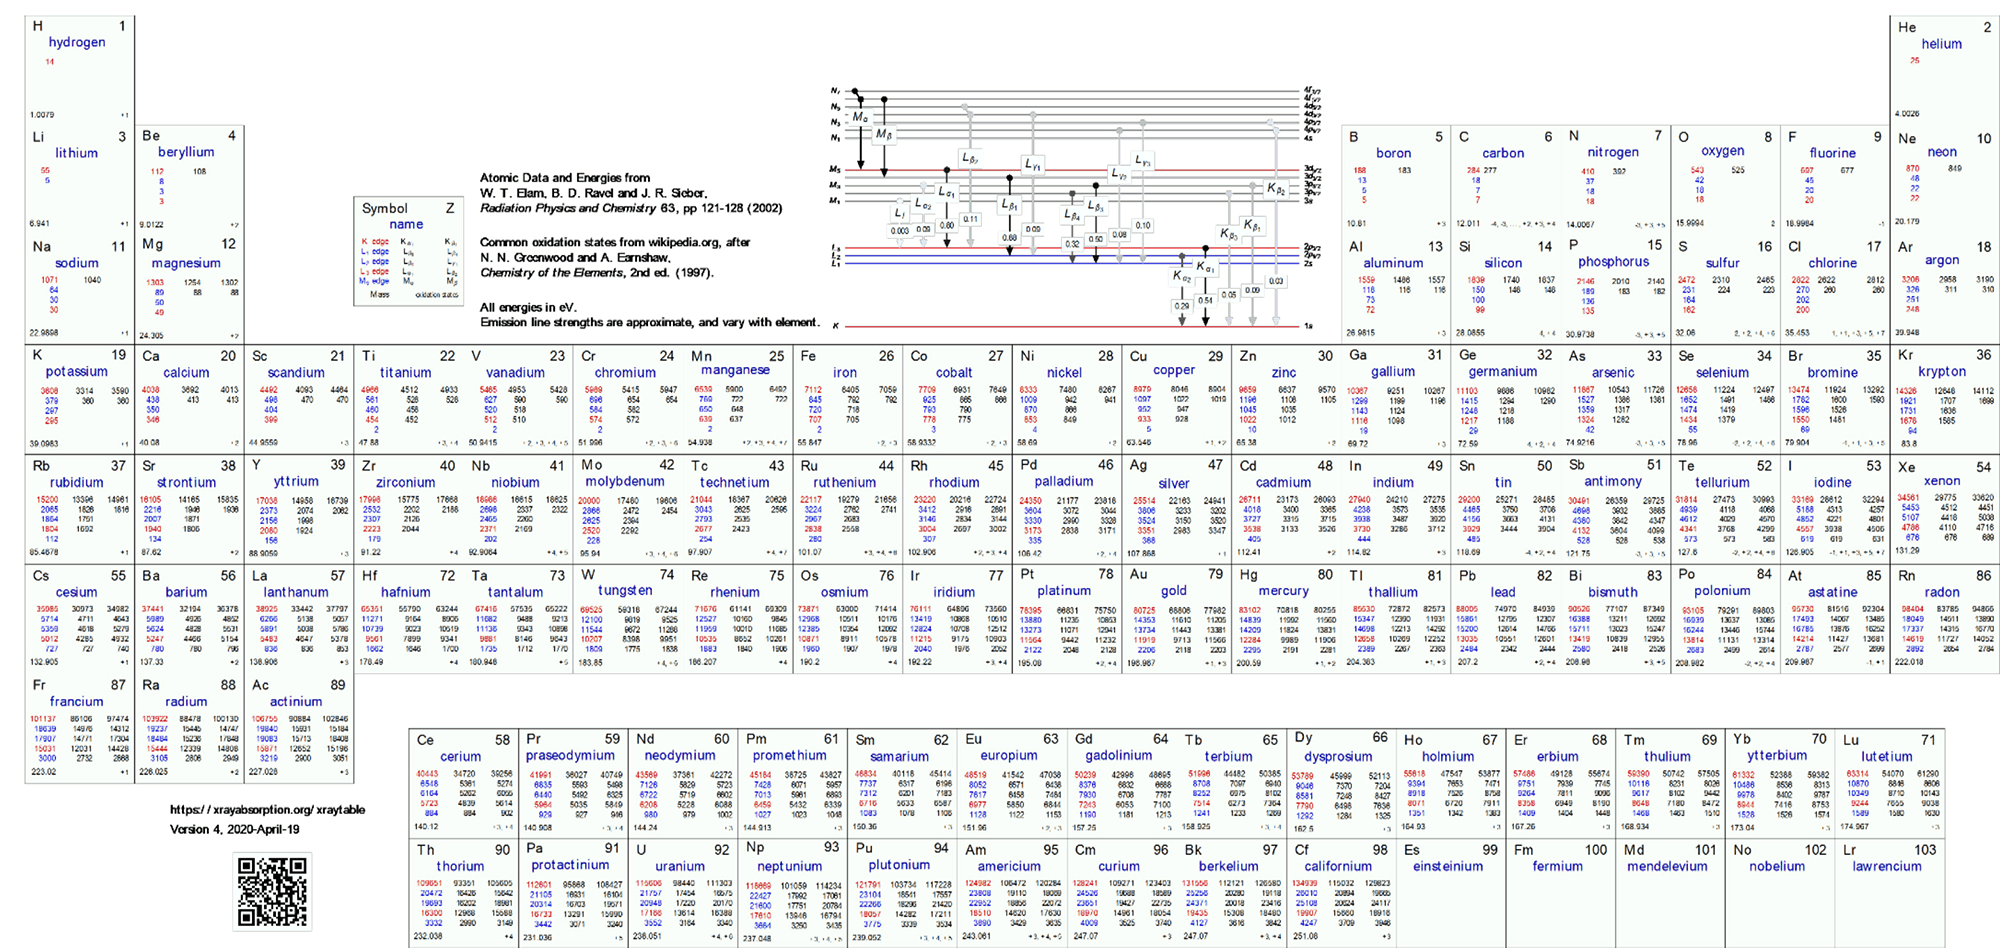Click the 'krypton' element name
Screen dimensions: 2000x948
1942,371
